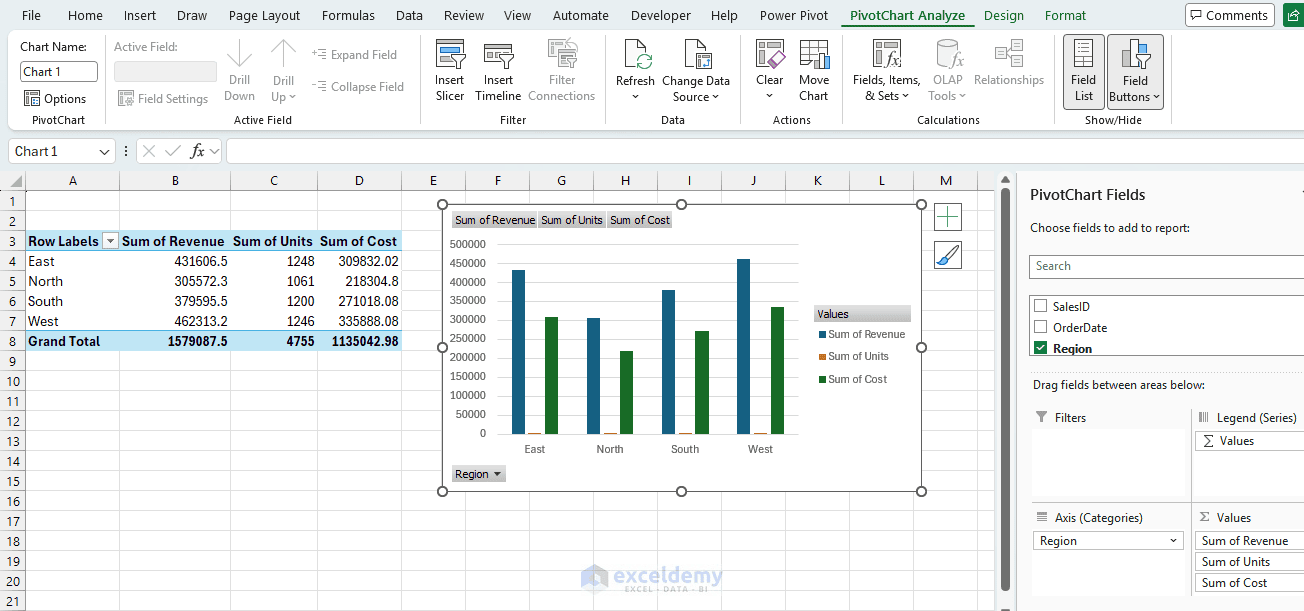Click the Drill Up arrow
This screenshot has height=611, width=1304.
pos(284,55)
